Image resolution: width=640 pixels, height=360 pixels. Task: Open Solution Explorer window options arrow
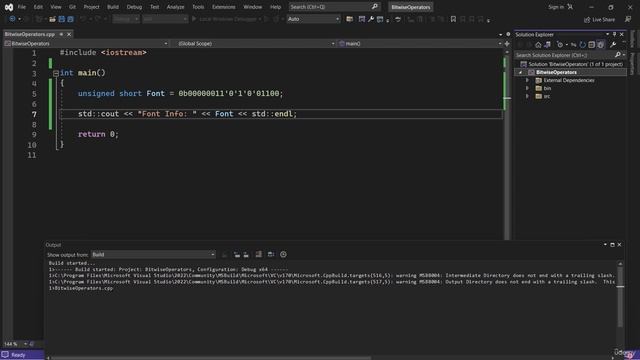tap(607, 34)
